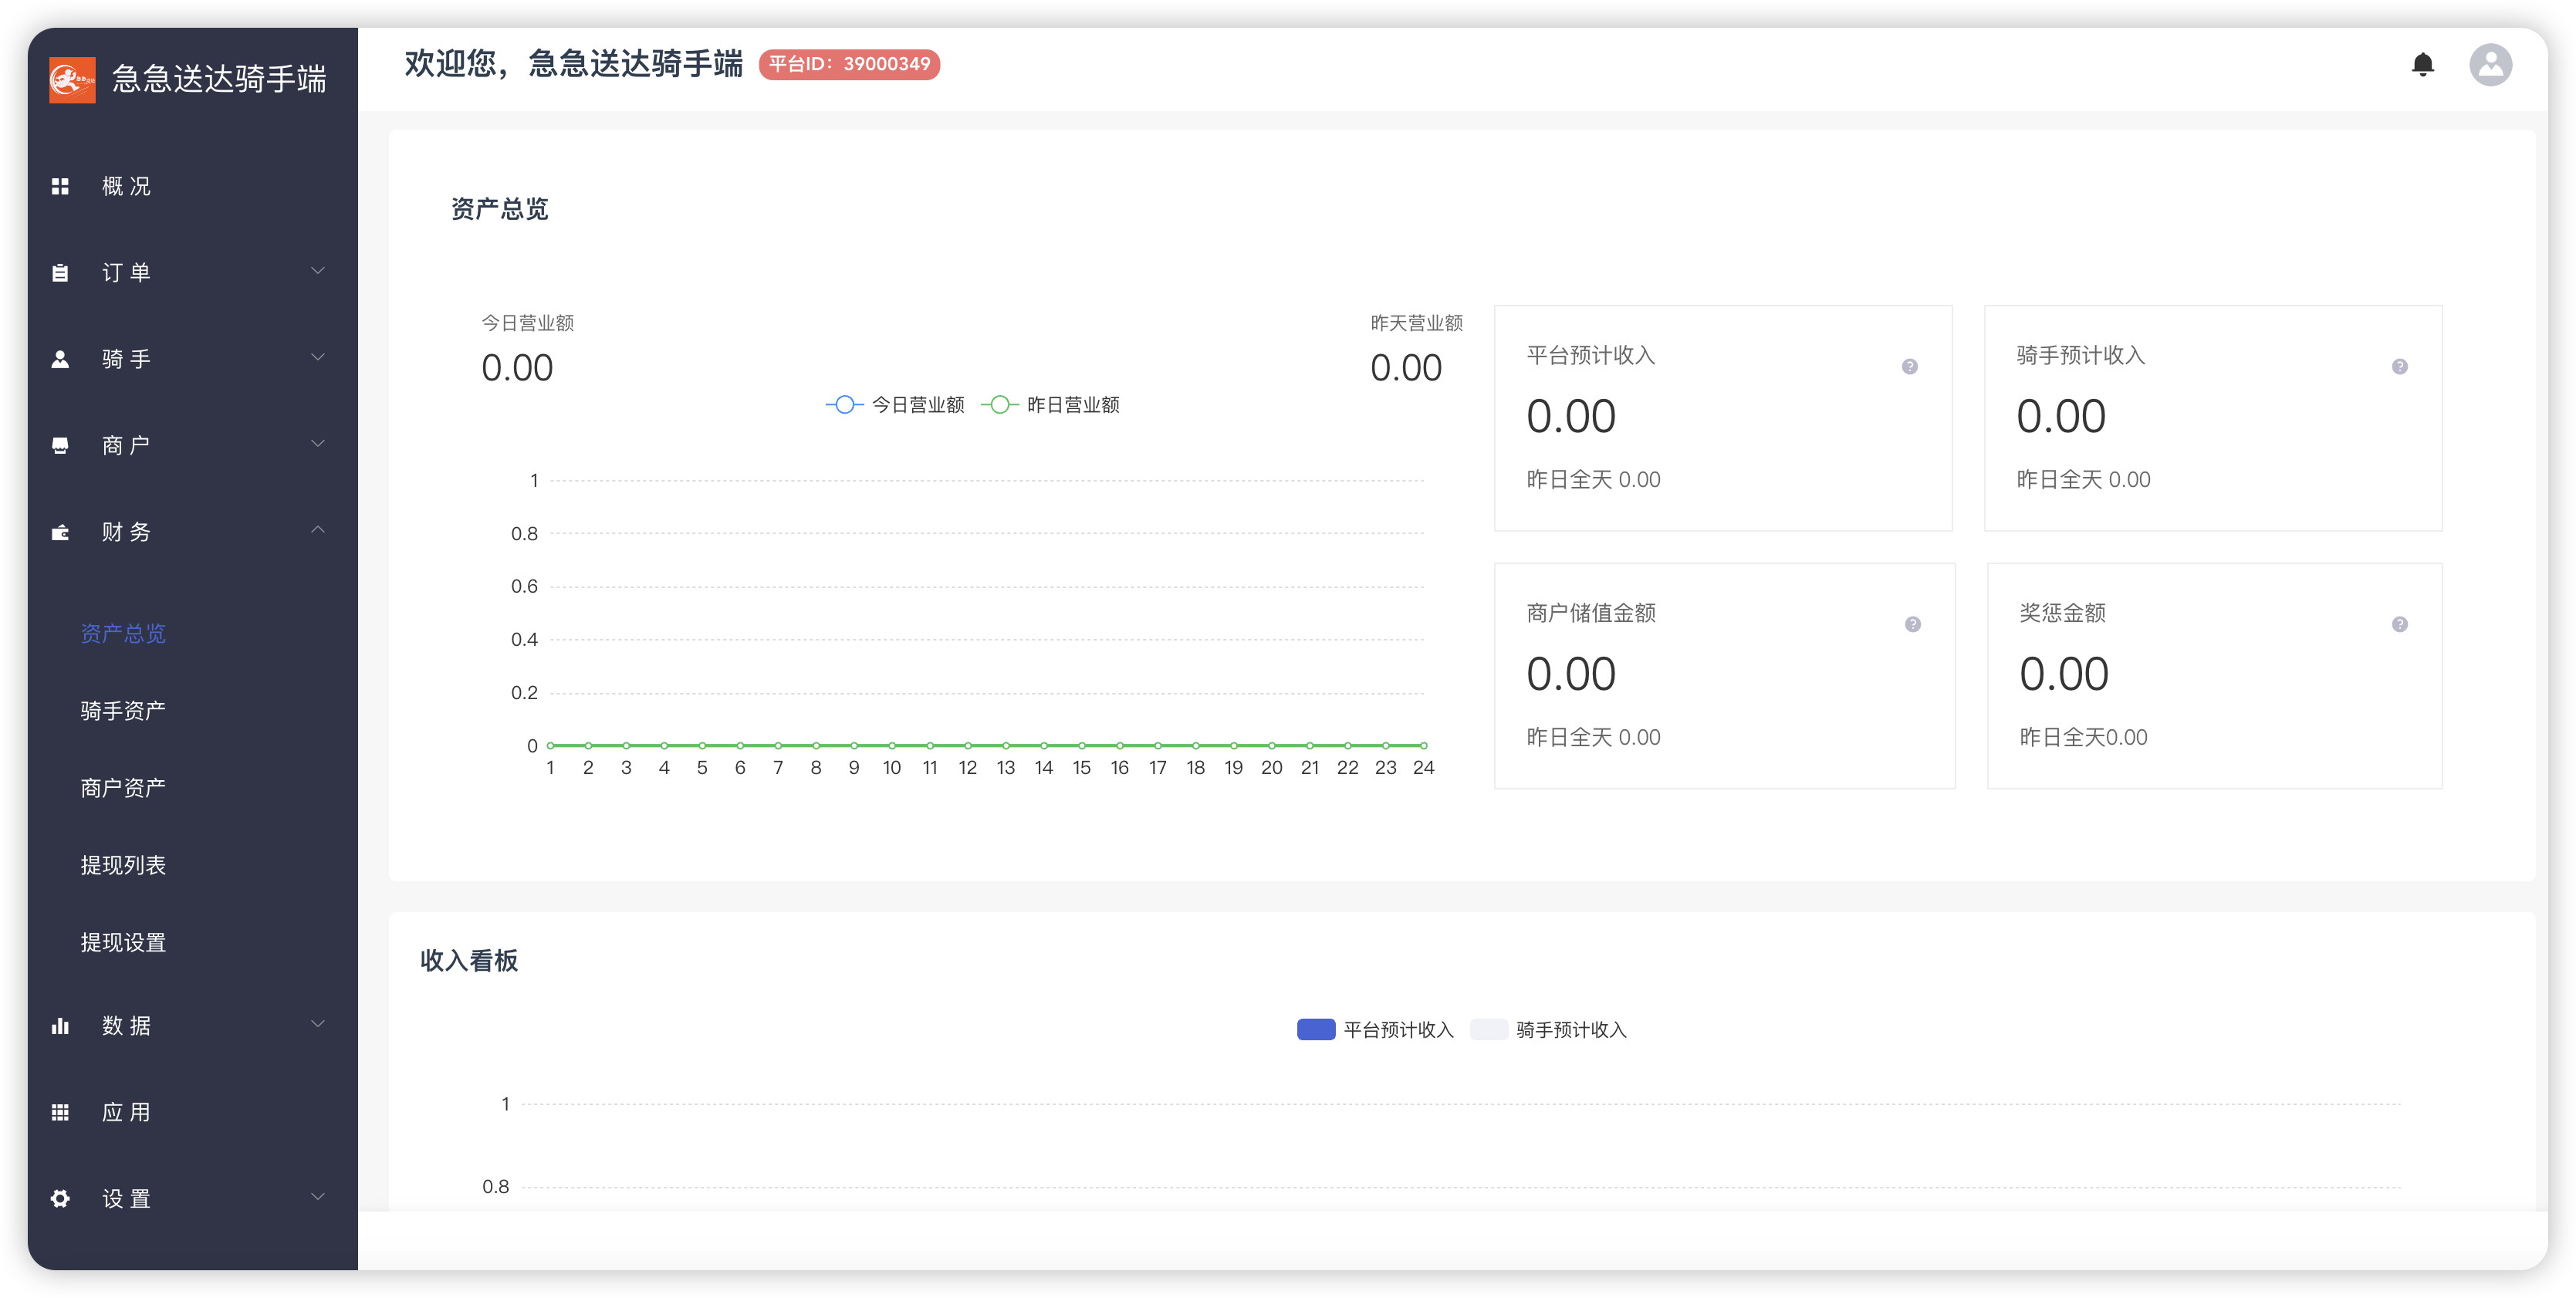Image resolution: width=2576 pixels, height=1298 pixels.
Task: Open 提现列表 submenu item
Action: [x=123, y=865]
